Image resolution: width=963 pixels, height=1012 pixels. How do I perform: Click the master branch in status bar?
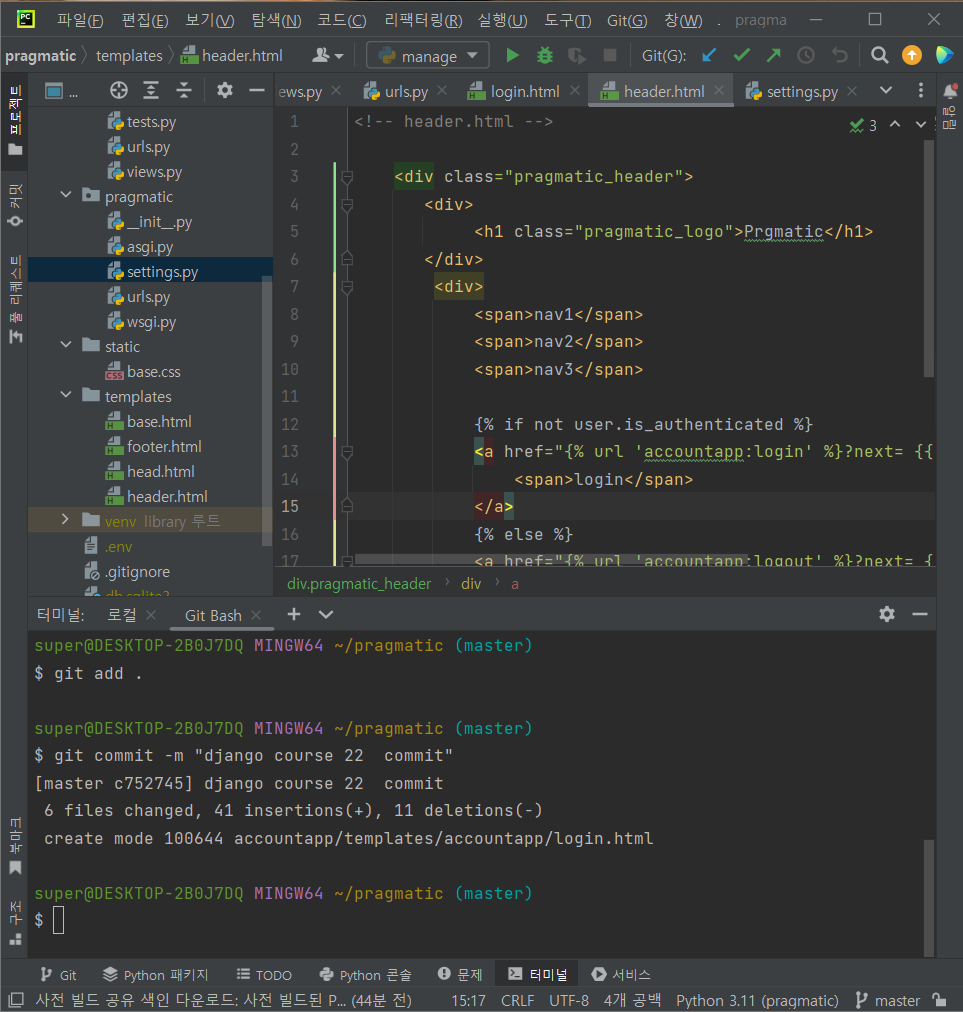(x=896, y=1000)
